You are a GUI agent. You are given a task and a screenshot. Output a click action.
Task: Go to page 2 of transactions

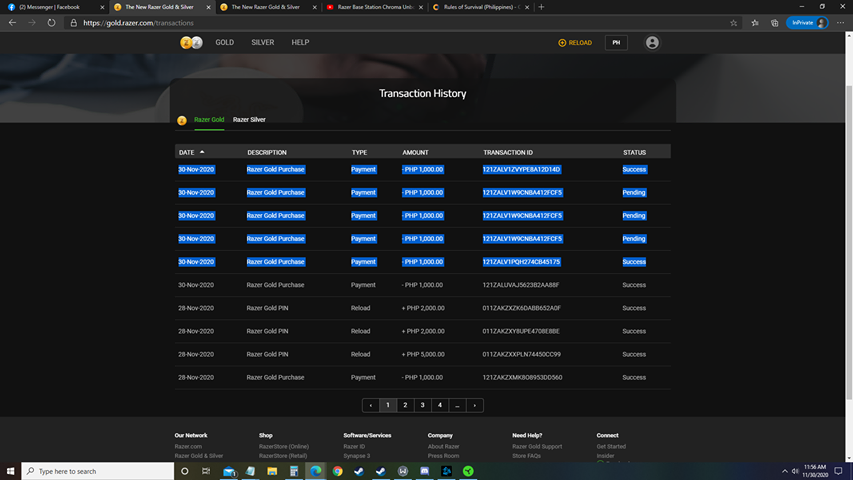point(405,405)
